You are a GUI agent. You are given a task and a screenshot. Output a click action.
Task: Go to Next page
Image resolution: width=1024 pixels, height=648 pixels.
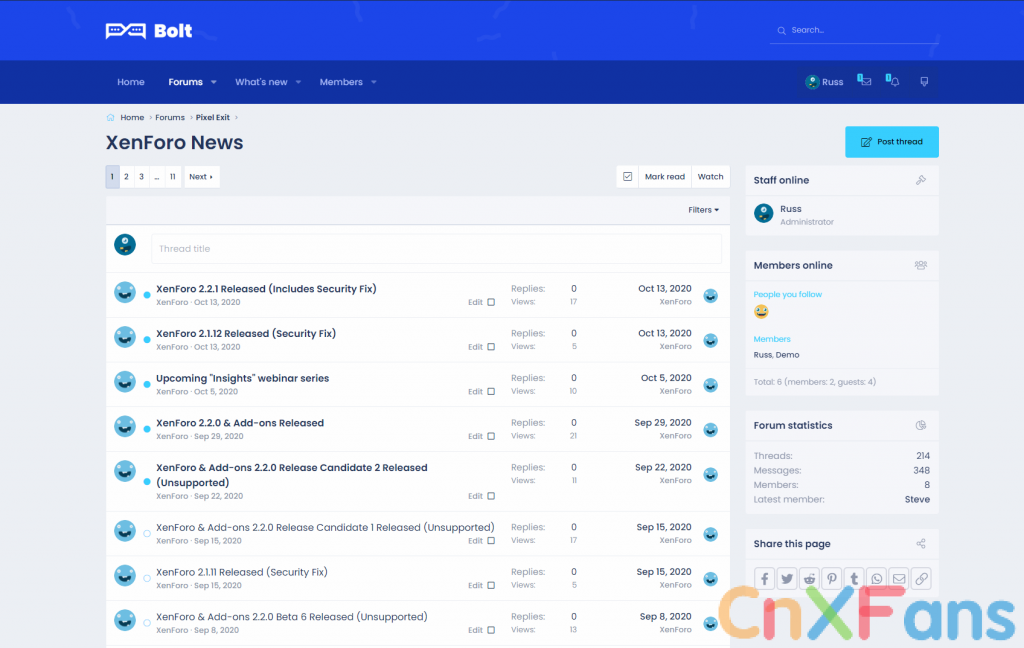tap(201, 177)
